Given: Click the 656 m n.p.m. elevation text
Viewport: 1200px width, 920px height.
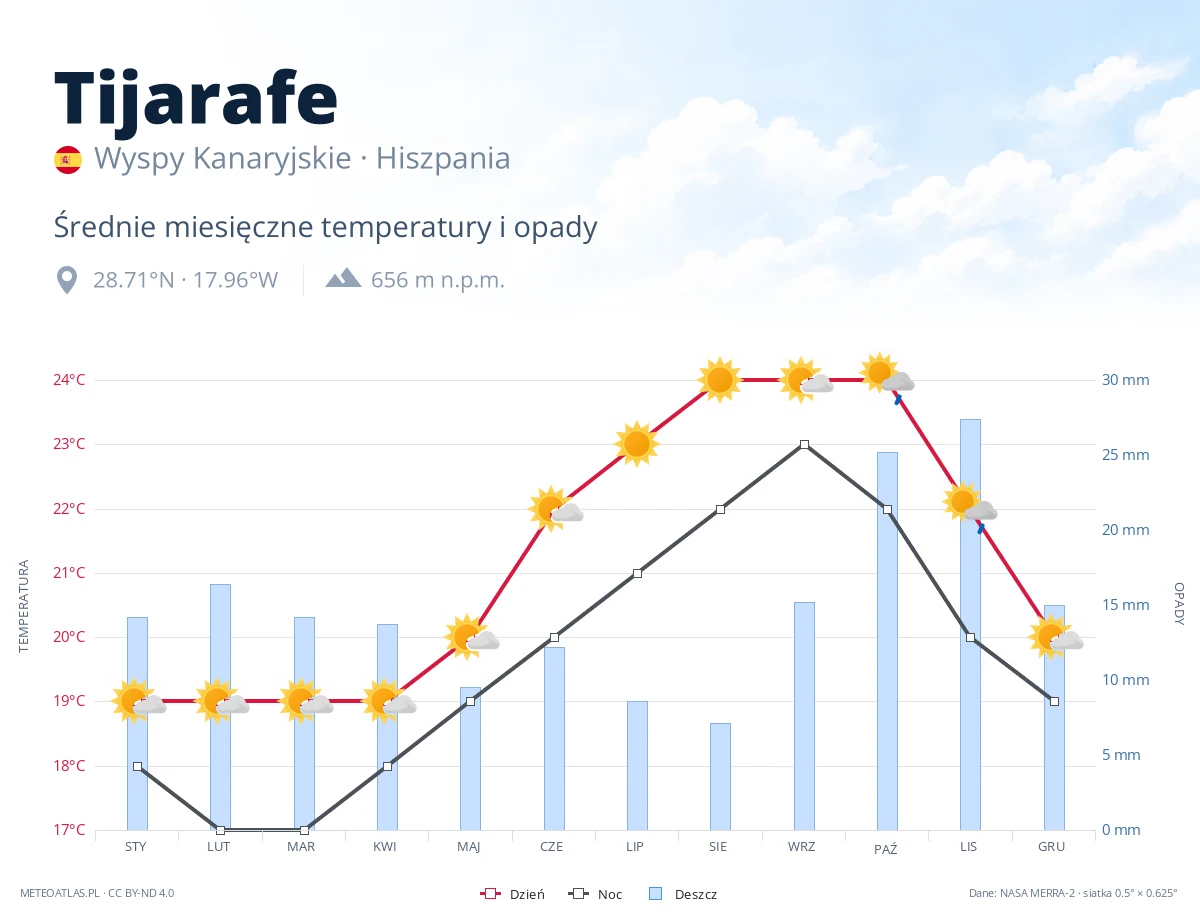Looking at the screenshot, I should (438, 280).
